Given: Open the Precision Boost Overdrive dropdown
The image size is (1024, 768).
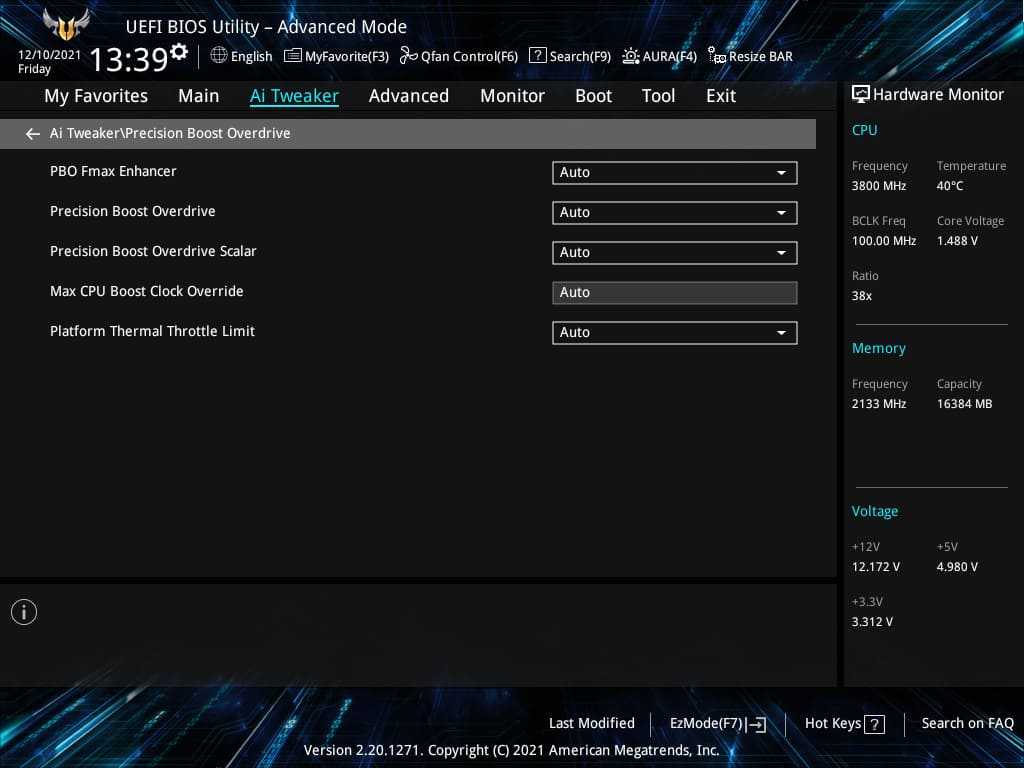Looking at the screenshot, I should [674, 213].
